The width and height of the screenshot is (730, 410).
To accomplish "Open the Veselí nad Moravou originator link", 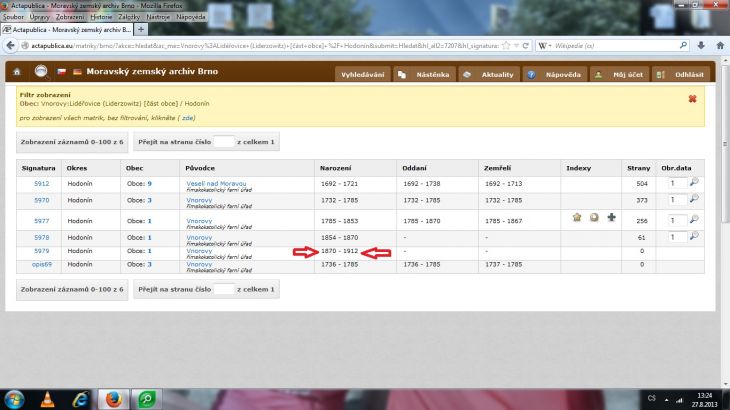I will click(216, 184).
